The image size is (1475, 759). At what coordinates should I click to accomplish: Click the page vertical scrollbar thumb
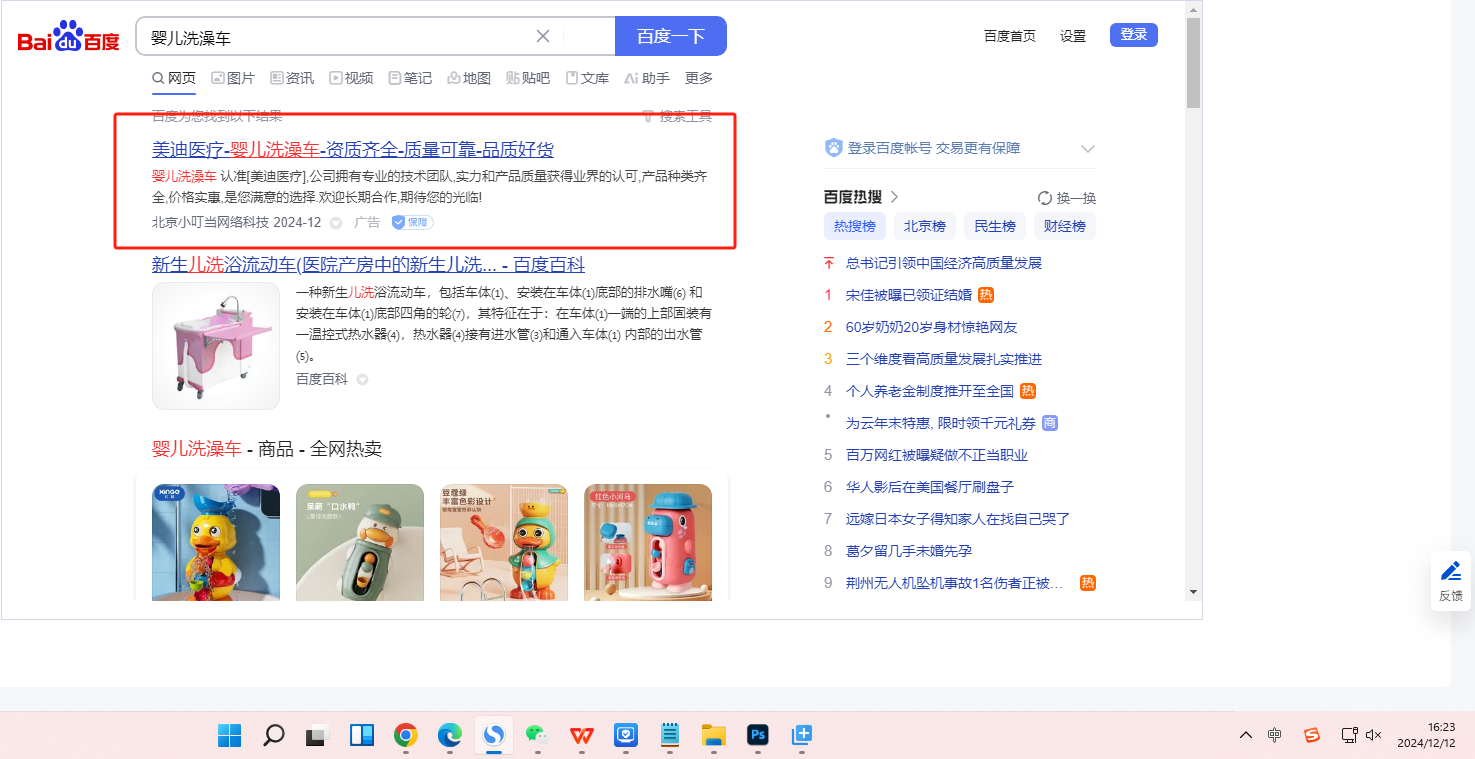tap(1193, 62)
